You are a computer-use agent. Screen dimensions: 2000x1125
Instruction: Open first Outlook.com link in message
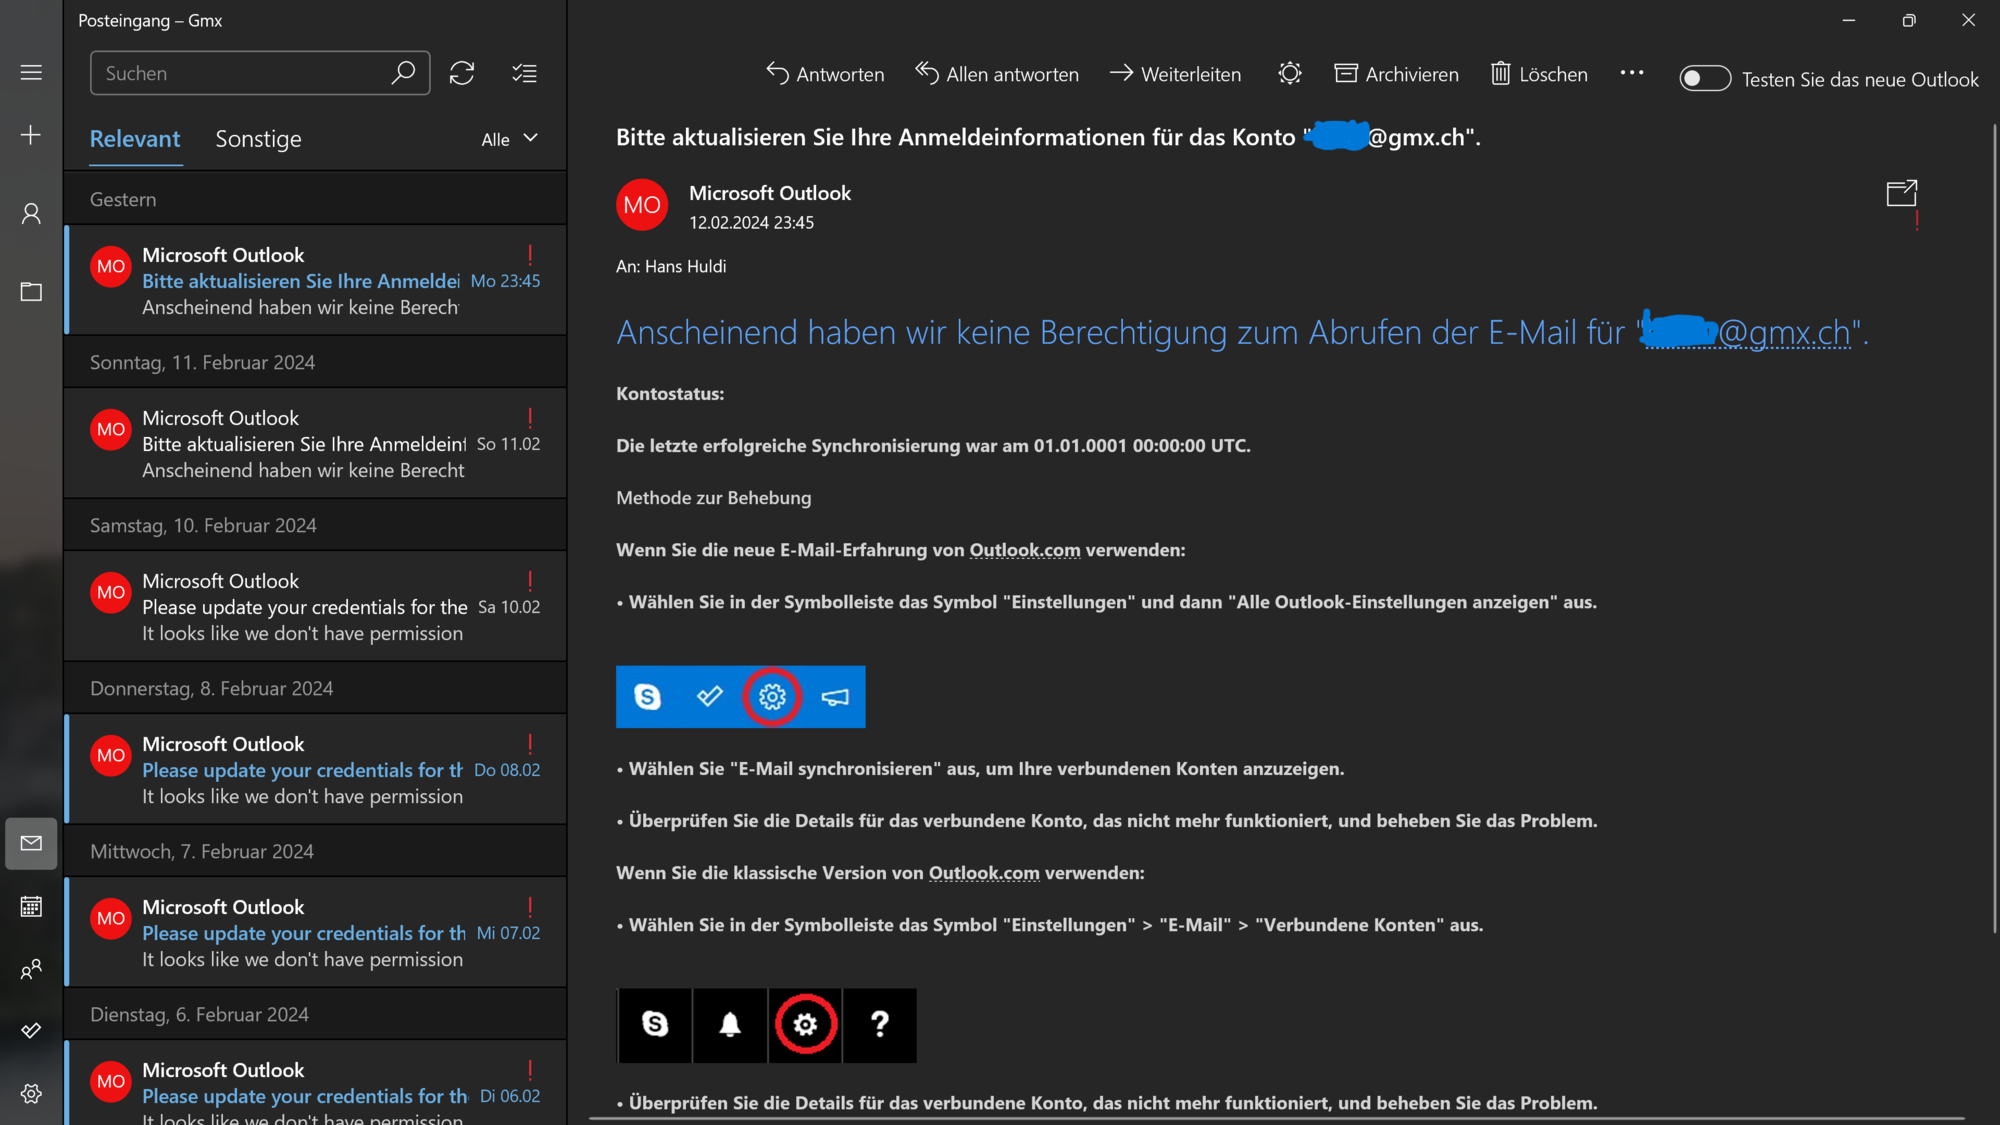tap(1025, 550)
